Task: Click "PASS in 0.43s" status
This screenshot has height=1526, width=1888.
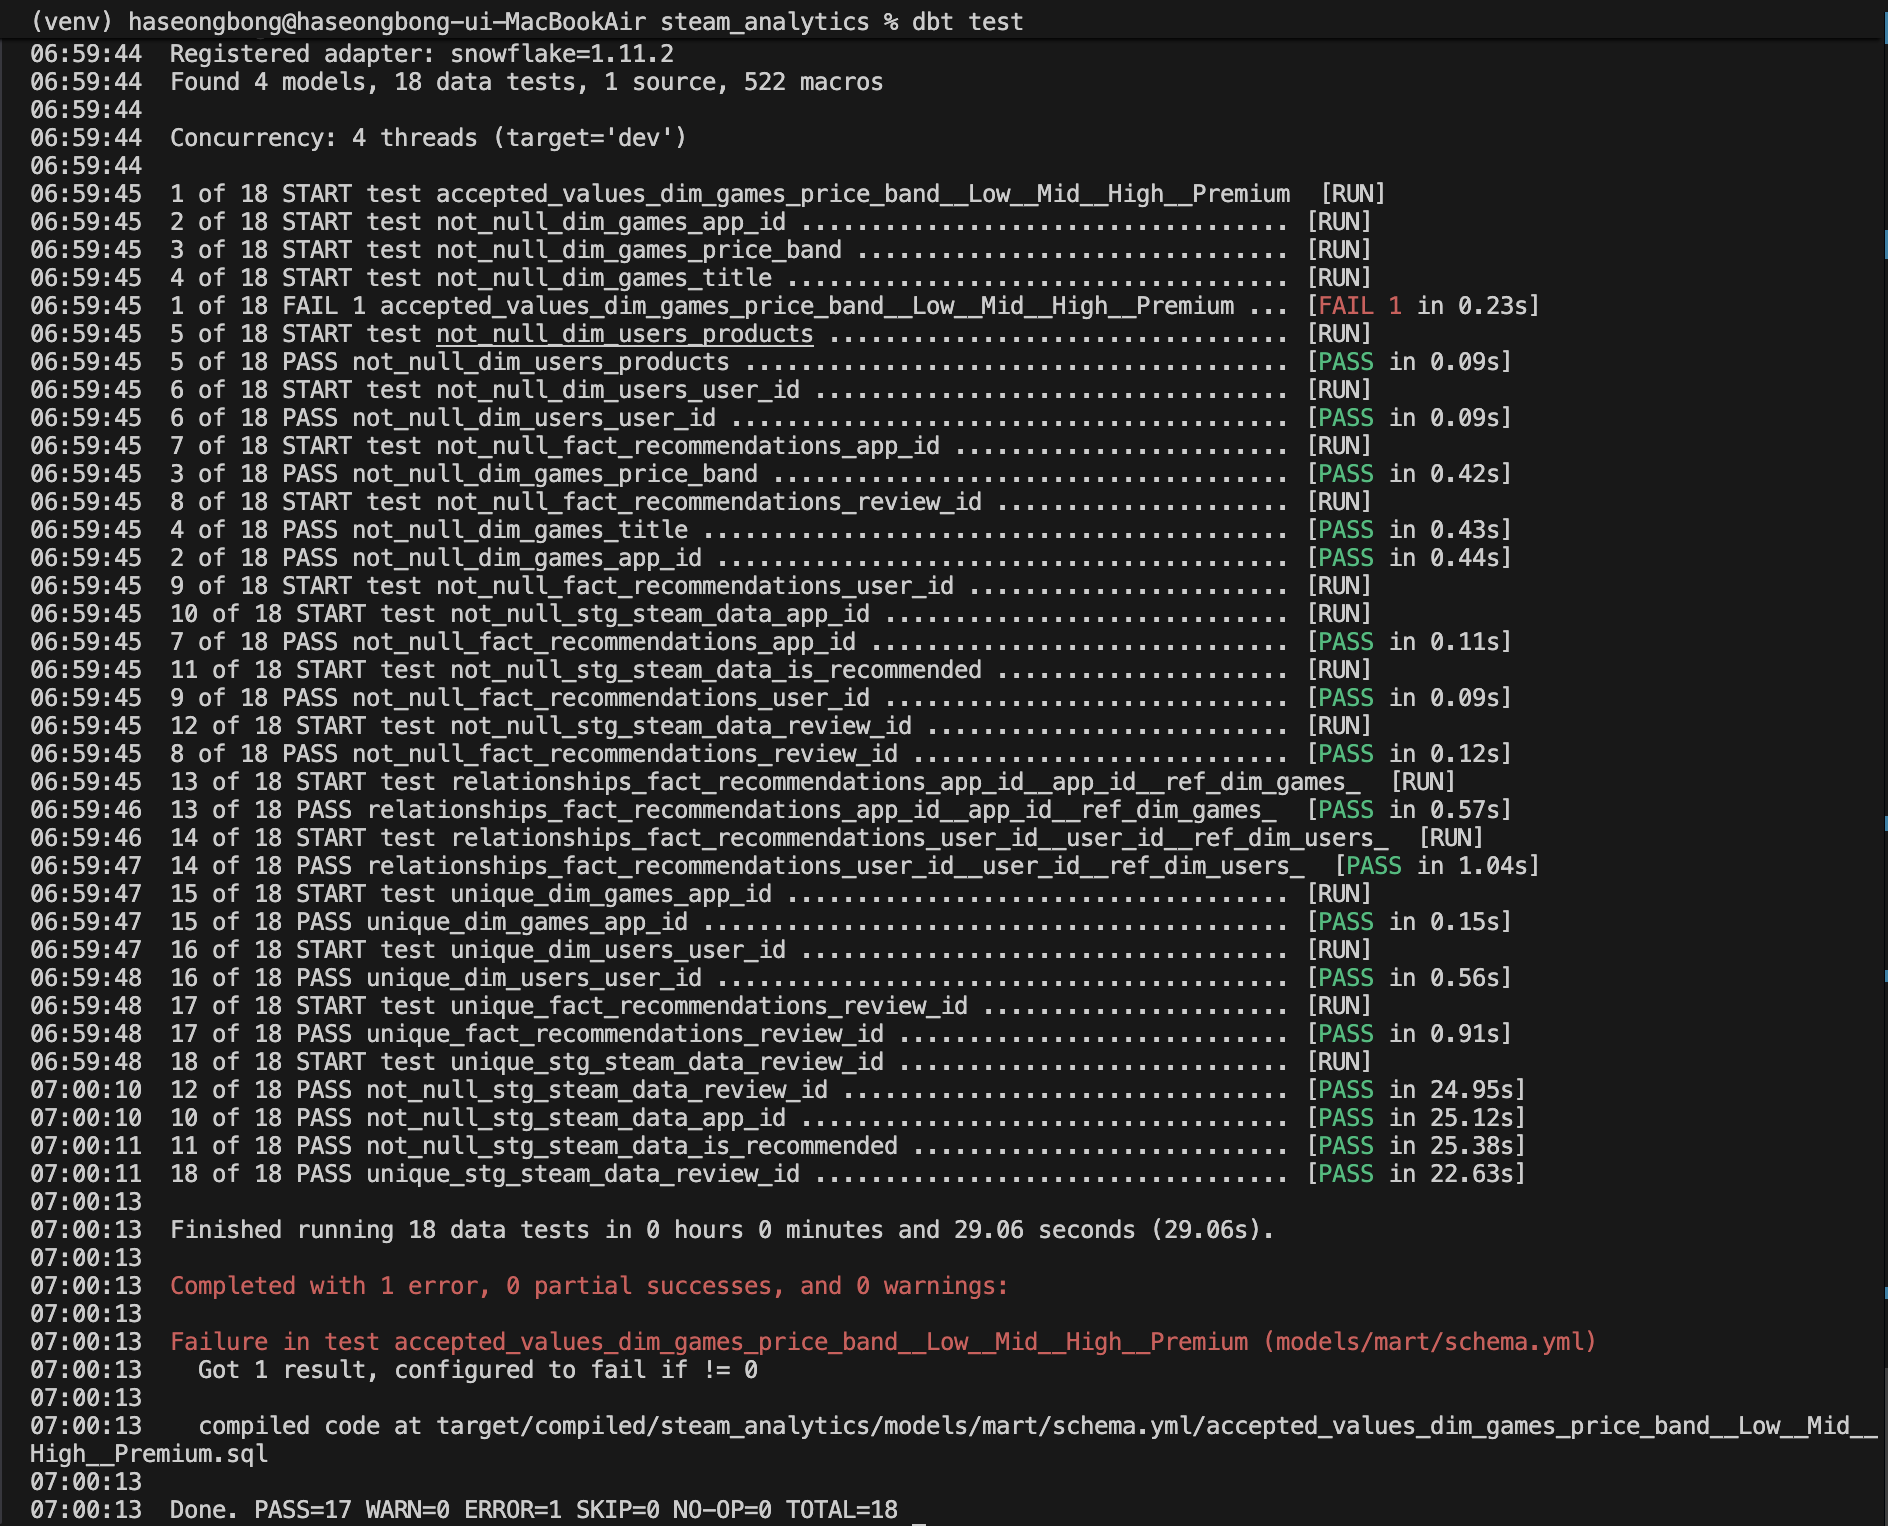Action: click(1409, 530)
